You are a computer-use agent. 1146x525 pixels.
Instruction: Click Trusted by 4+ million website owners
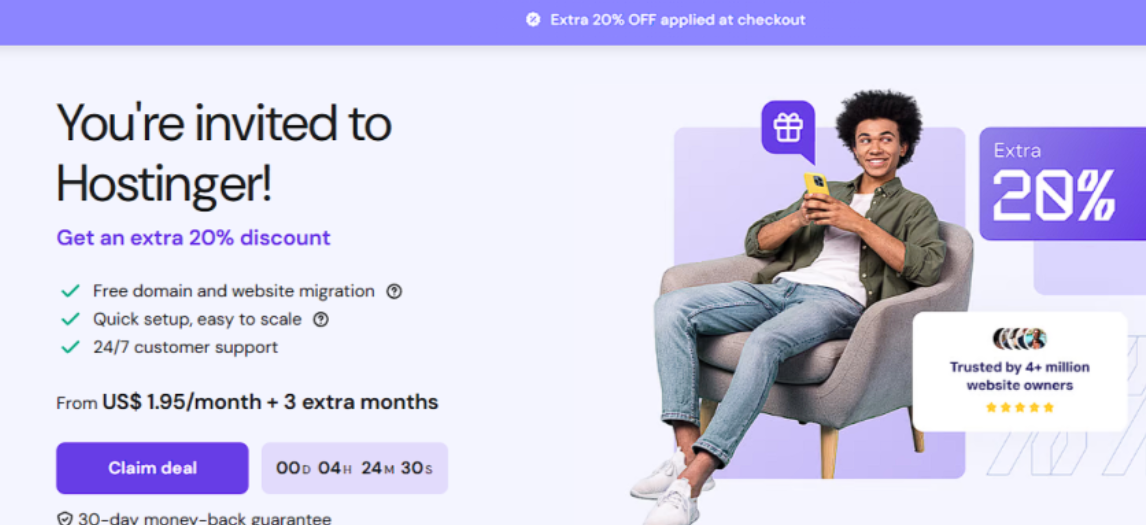pyautogui.click(x=1019, y=376)
